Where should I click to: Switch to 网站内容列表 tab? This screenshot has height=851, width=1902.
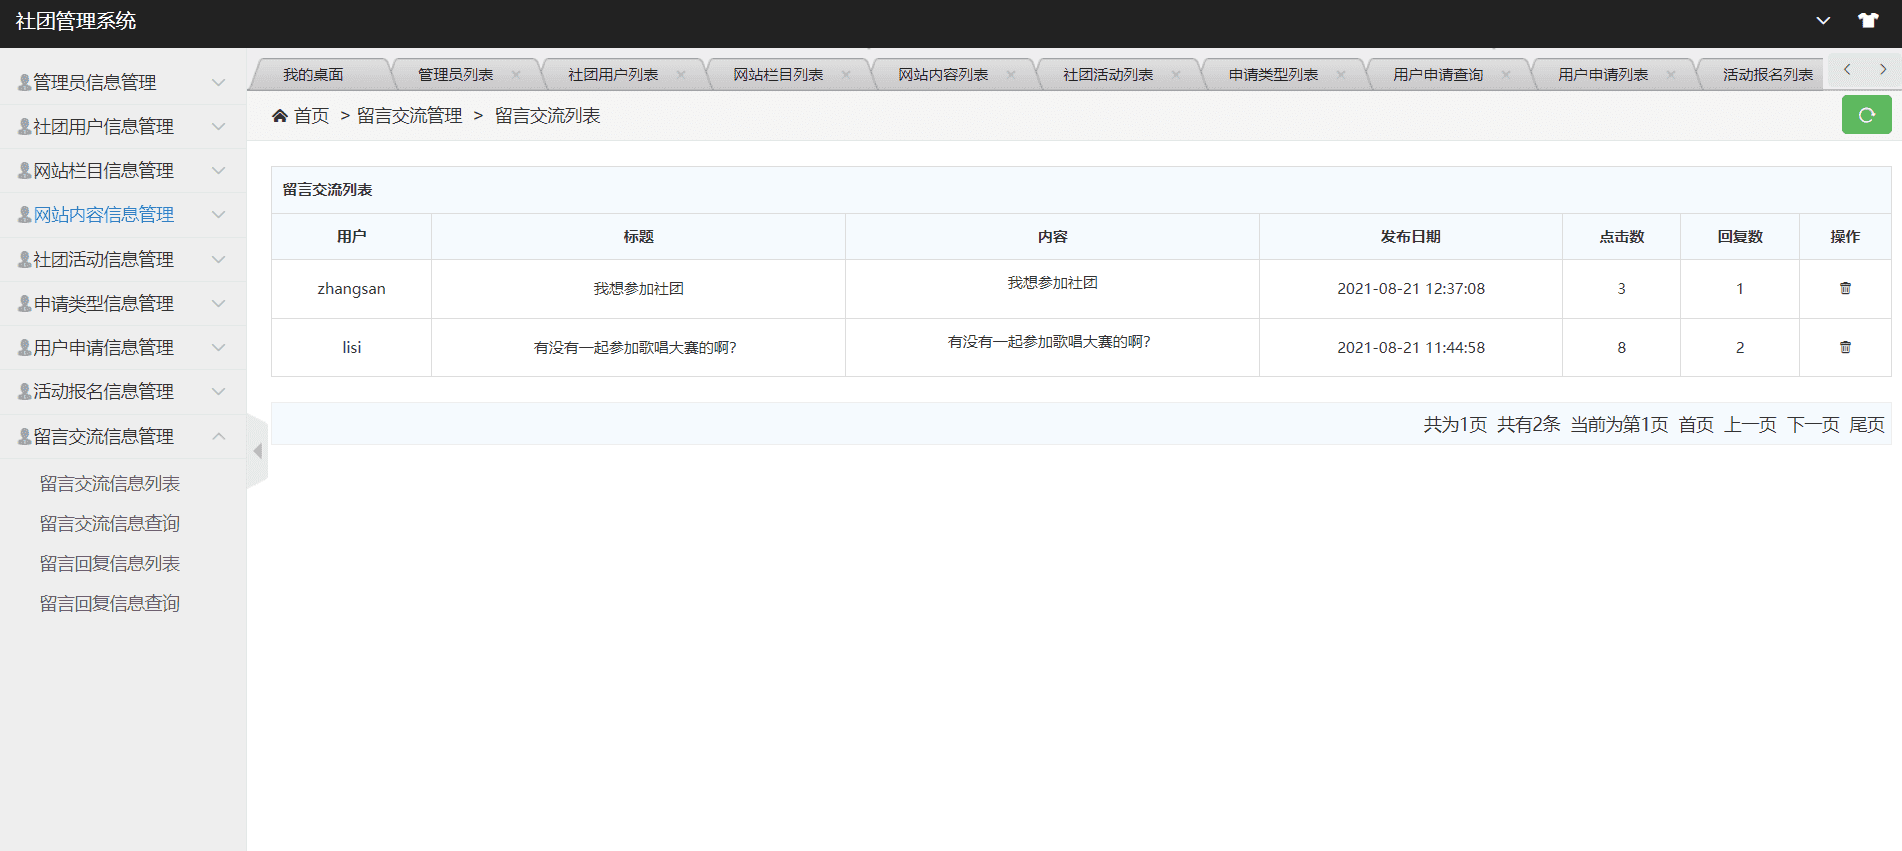point(943,75)
